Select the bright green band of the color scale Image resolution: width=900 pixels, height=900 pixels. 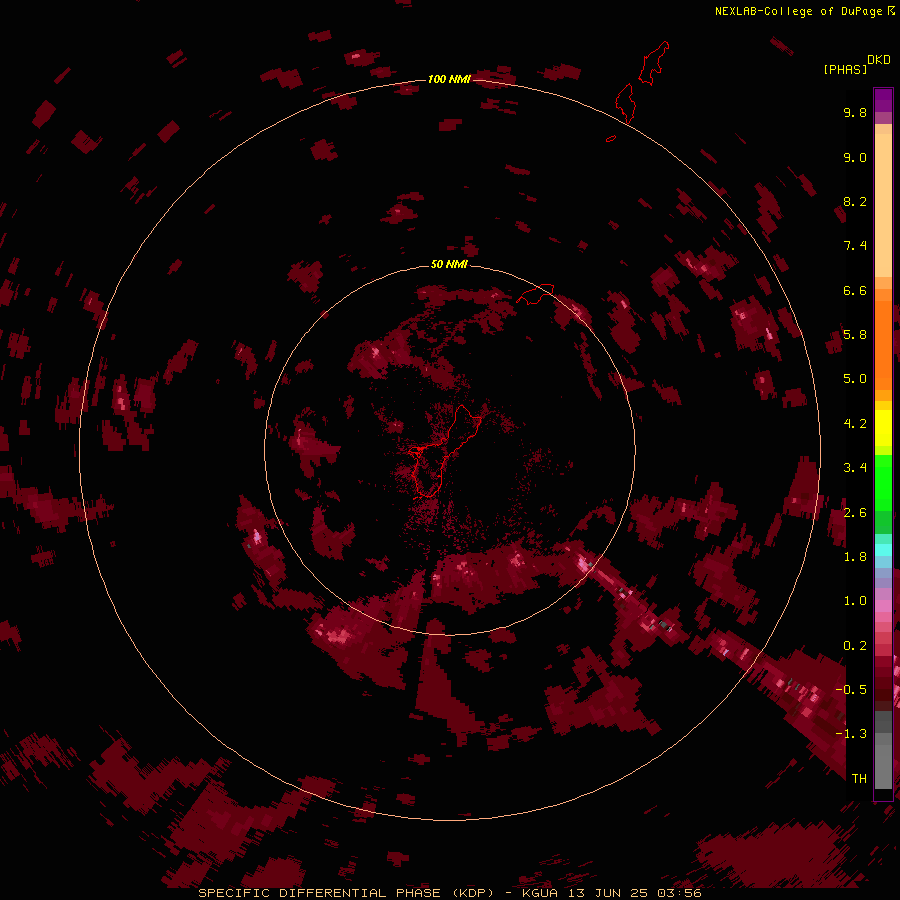click(x=883, y=482)
